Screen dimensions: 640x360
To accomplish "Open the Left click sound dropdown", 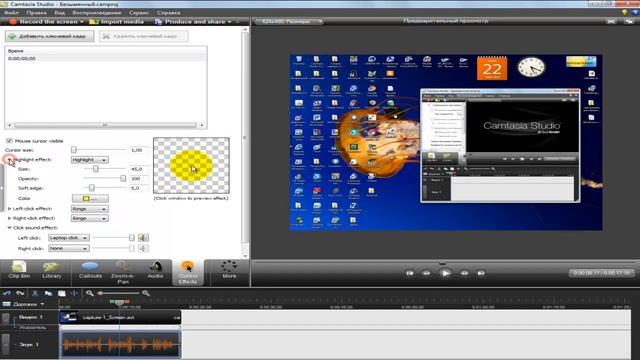I will 69,238.
